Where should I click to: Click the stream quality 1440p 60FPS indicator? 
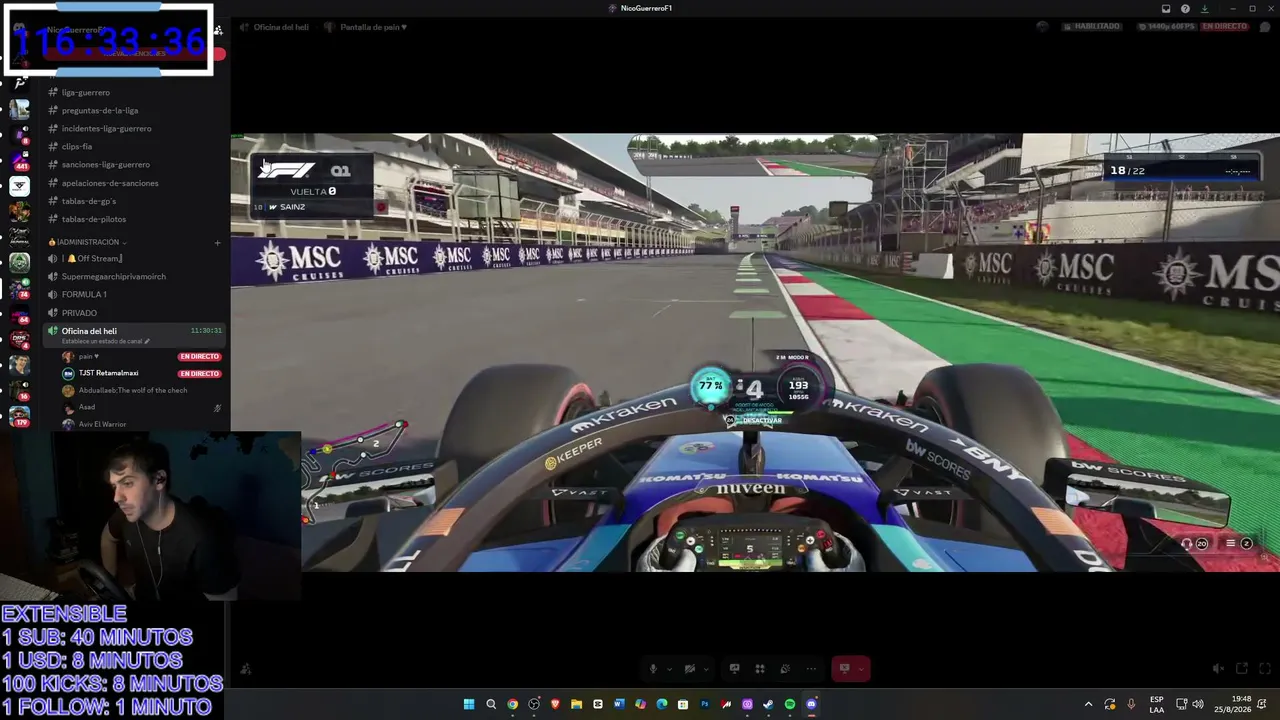[1165, 26]
